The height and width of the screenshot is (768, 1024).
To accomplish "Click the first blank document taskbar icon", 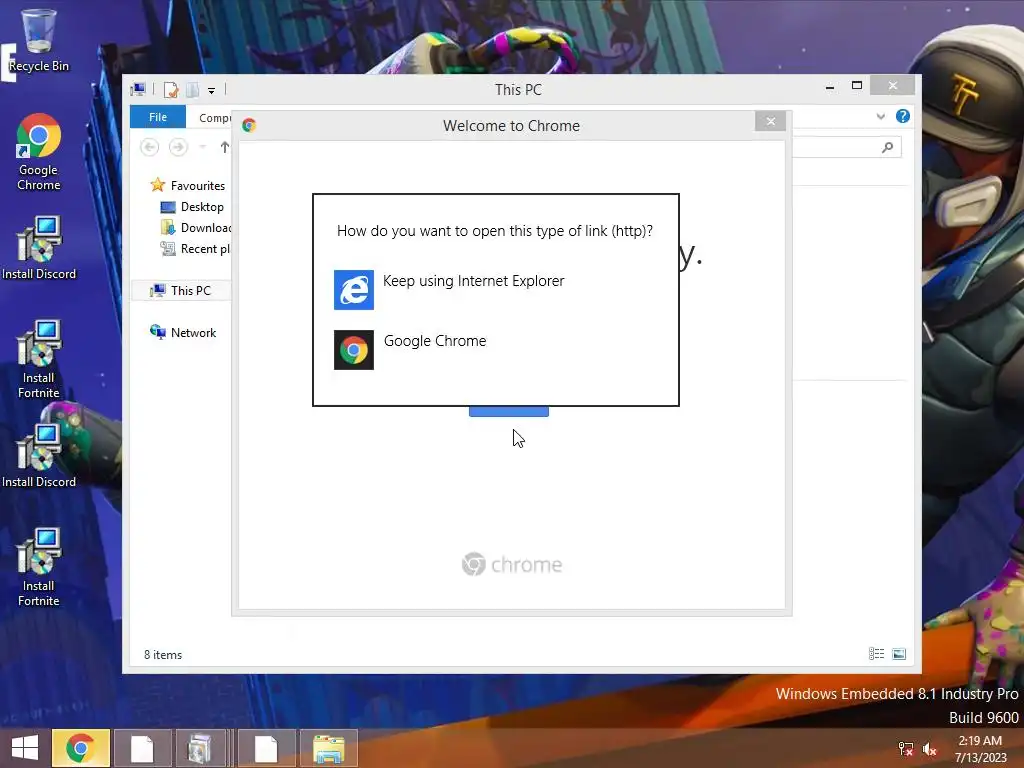I will pos(142,748).
